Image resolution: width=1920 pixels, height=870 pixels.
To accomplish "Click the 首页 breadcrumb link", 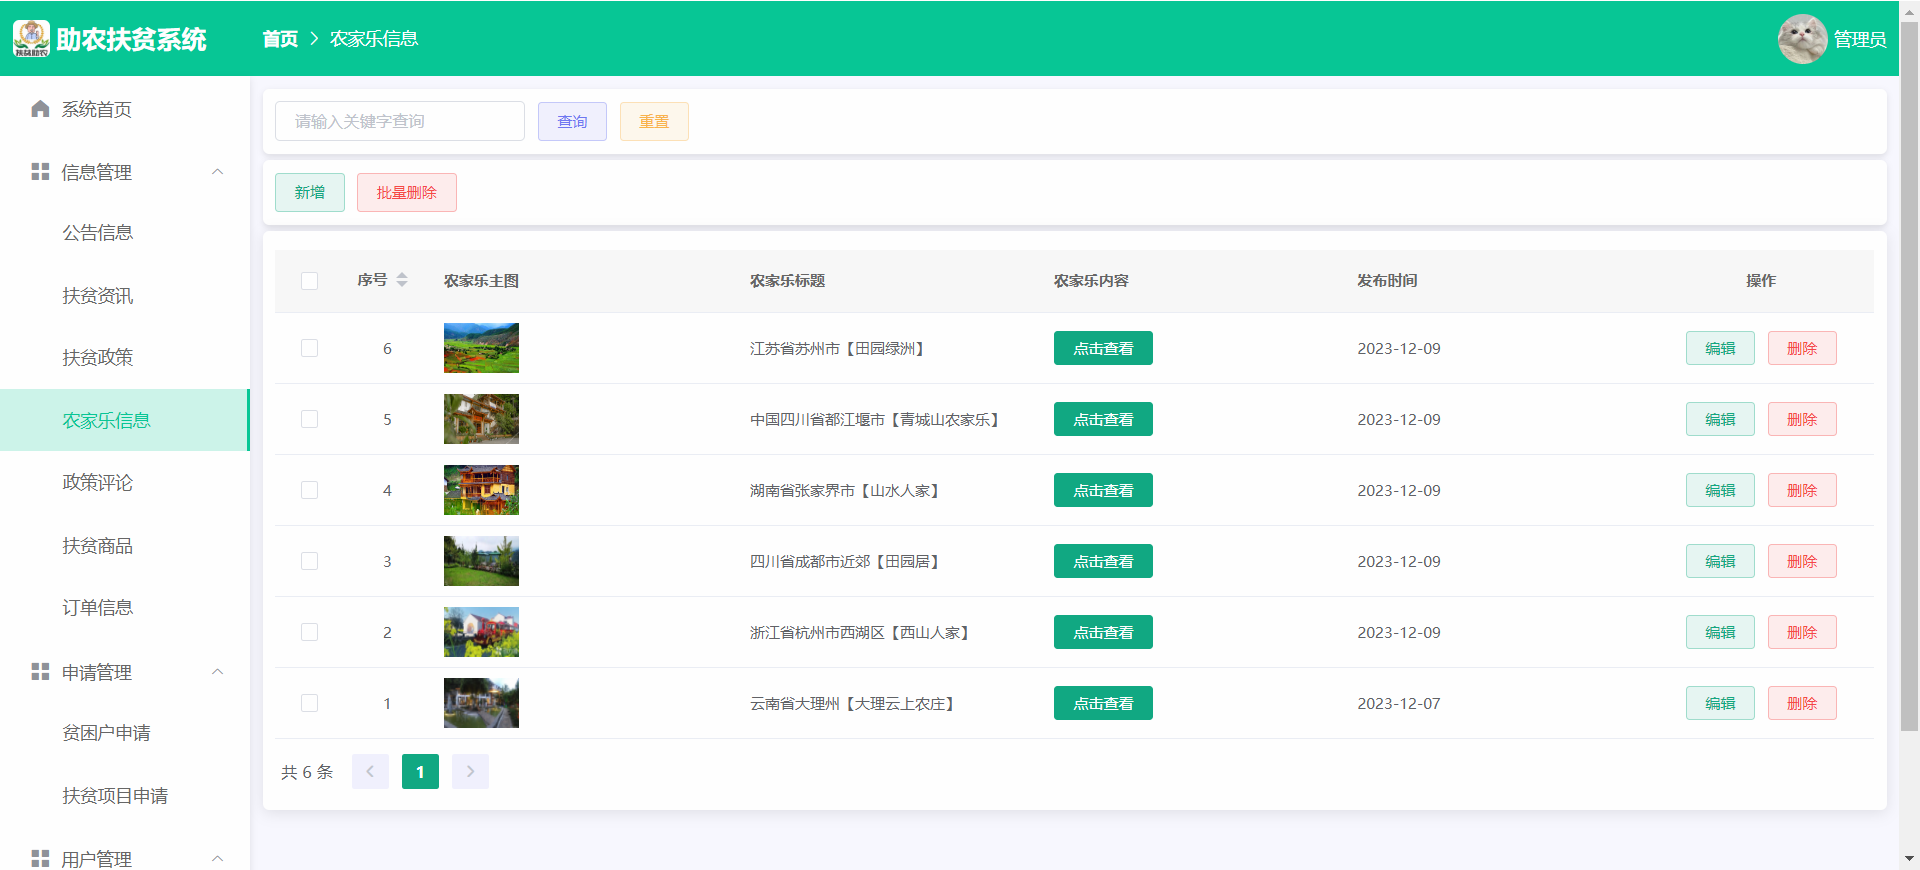I will (x=280, y=39).
